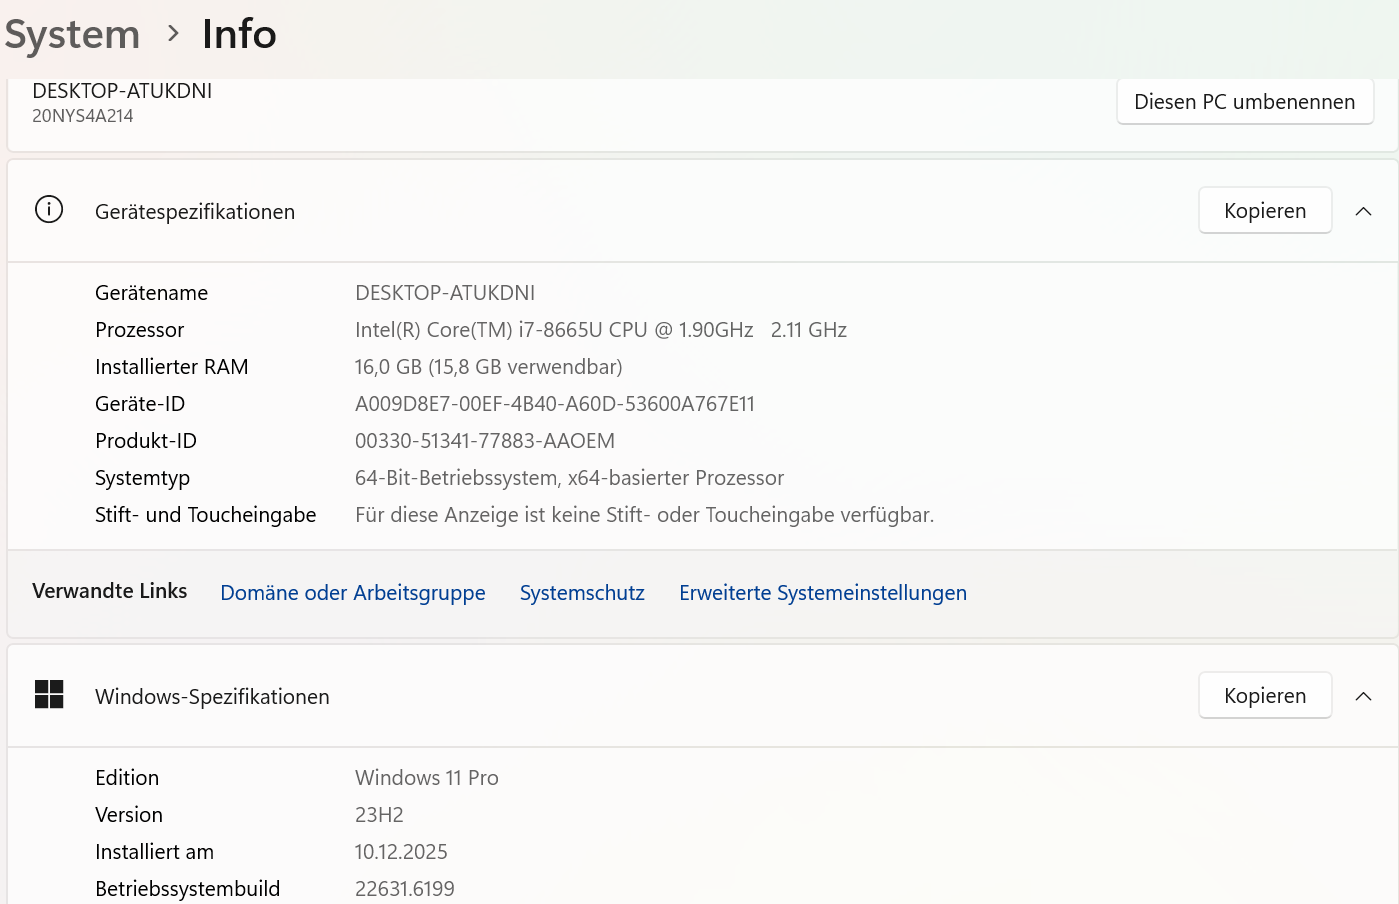Select installed RAM value 16,0 GB
The width and height of the screenshot is (1399, 904).
tap(489, 367)
